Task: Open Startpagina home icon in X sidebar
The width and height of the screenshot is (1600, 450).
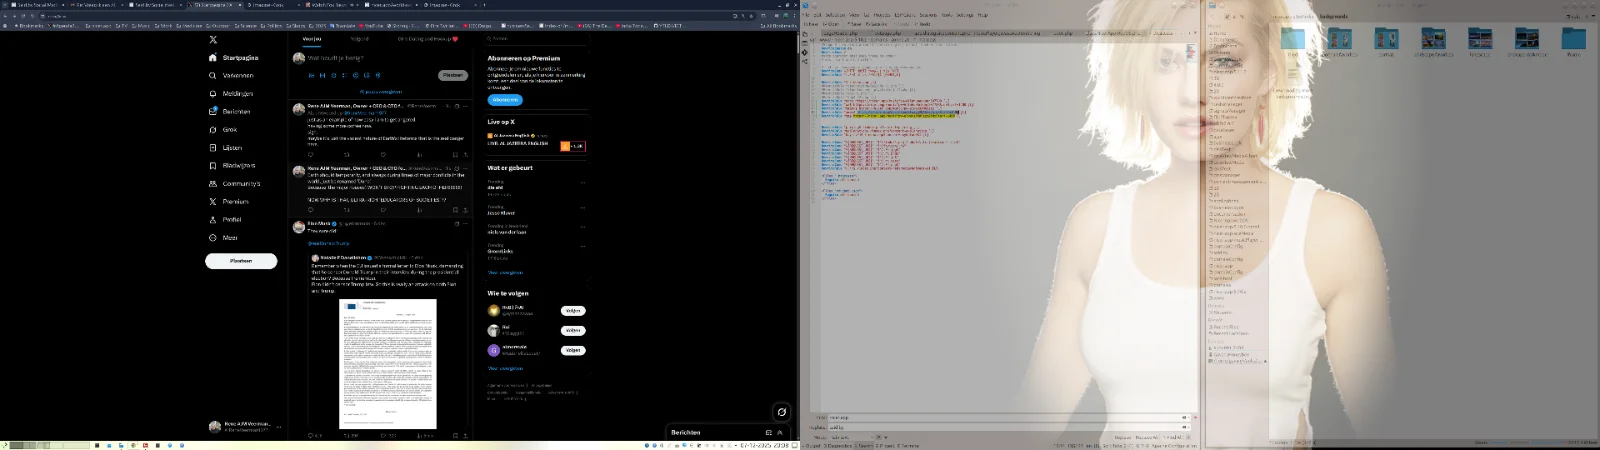Action: pyautogui.click(x=213, y=58)
